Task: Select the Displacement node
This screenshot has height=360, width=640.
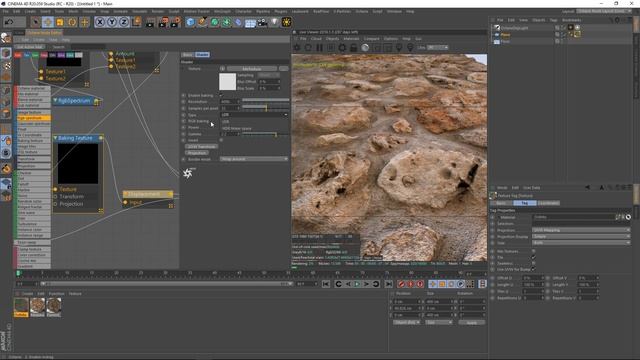Action: [x=148, y=194]
